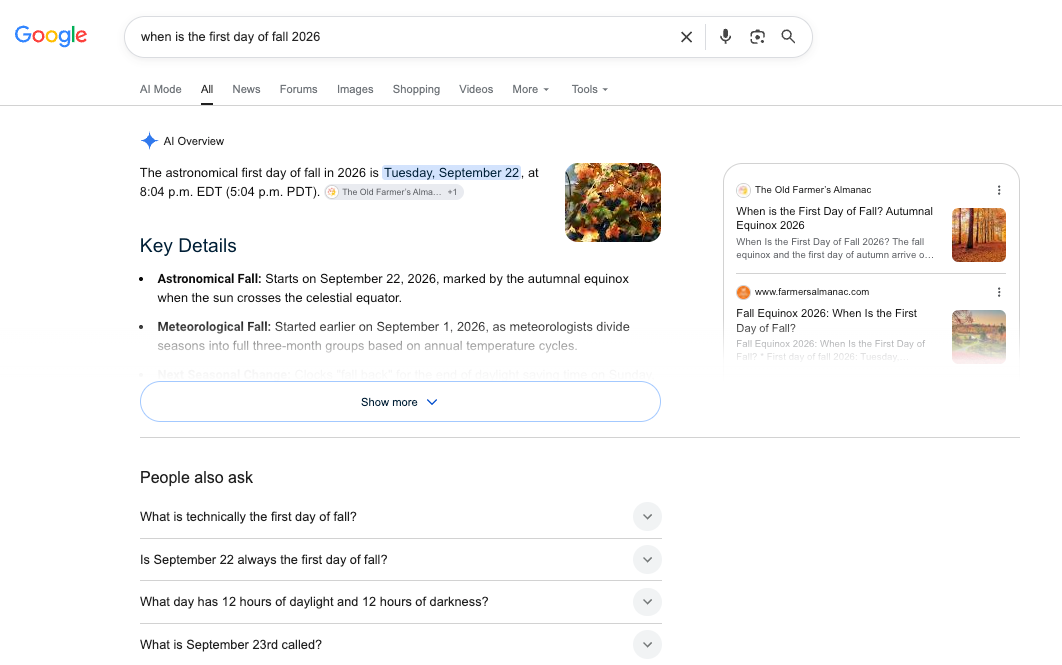This screenshot has height=665, width=1062.
Task: Switch to Shopping tab
Action: 416,89
